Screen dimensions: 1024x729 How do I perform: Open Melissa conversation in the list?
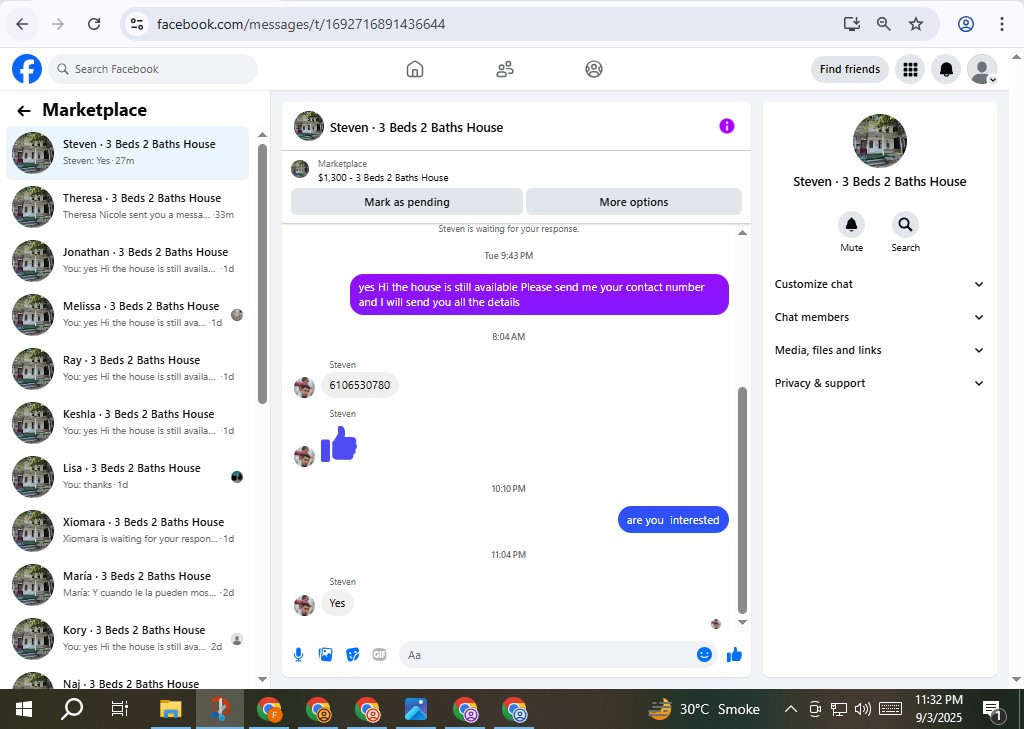tap(127, 315)
